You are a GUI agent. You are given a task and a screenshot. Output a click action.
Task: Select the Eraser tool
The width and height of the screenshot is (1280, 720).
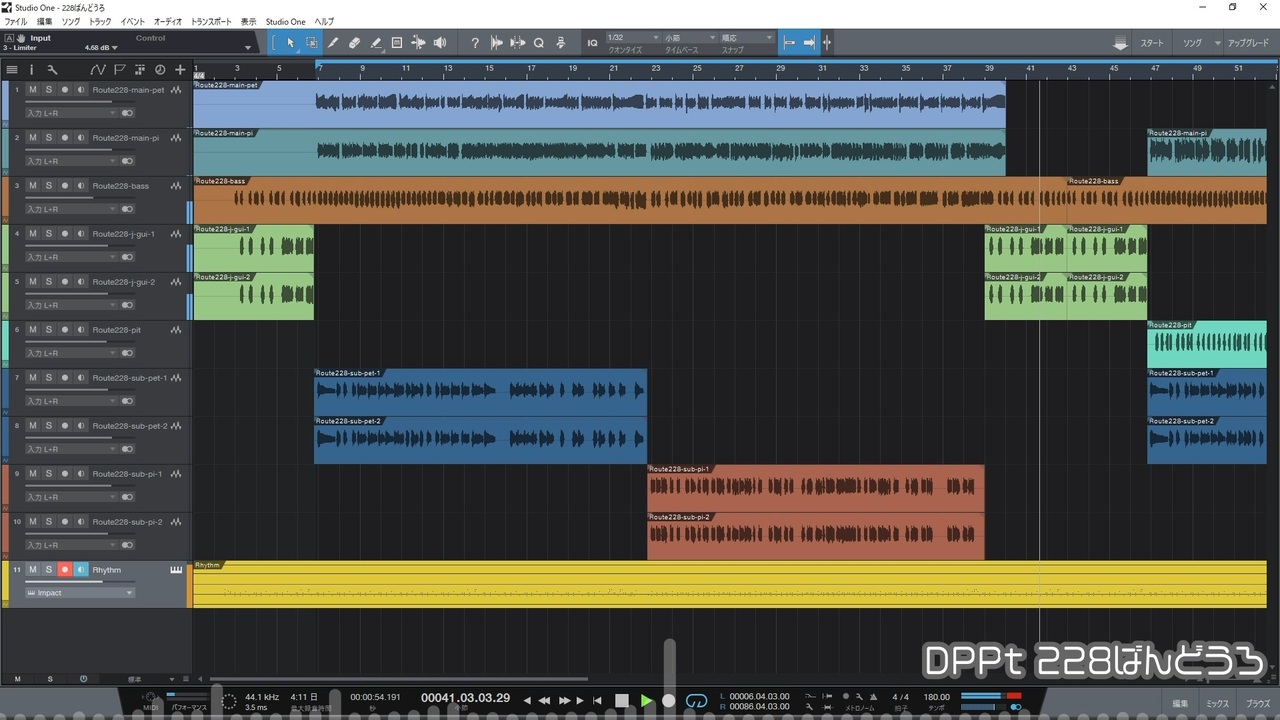coord(354,43)
